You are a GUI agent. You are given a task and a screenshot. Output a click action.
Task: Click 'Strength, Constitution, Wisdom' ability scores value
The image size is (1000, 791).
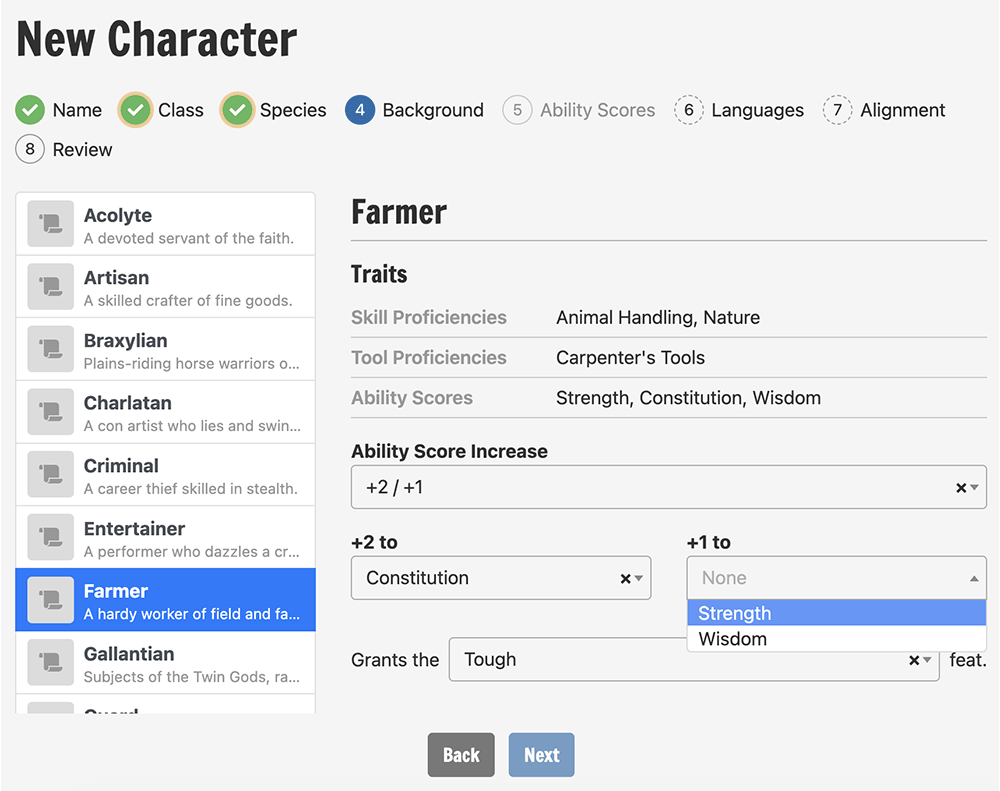tap(688, 397)
